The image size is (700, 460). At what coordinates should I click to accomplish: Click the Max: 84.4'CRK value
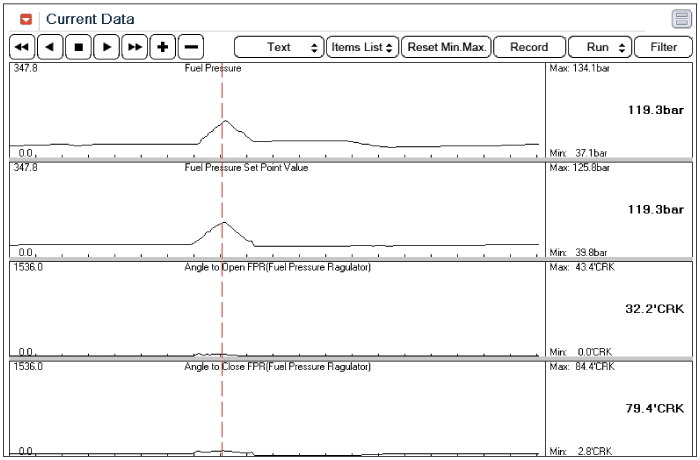582,367
